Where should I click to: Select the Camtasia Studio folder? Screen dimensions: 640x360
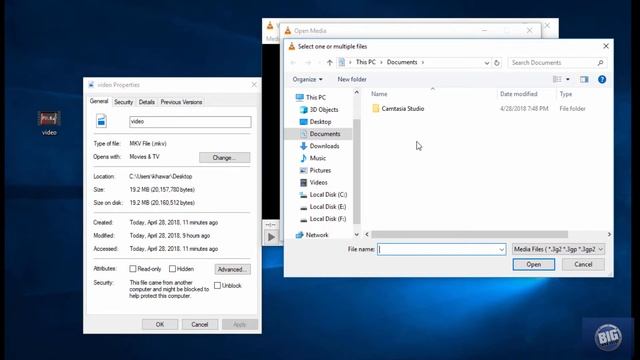pyautogui.click(x=398, y=109)
